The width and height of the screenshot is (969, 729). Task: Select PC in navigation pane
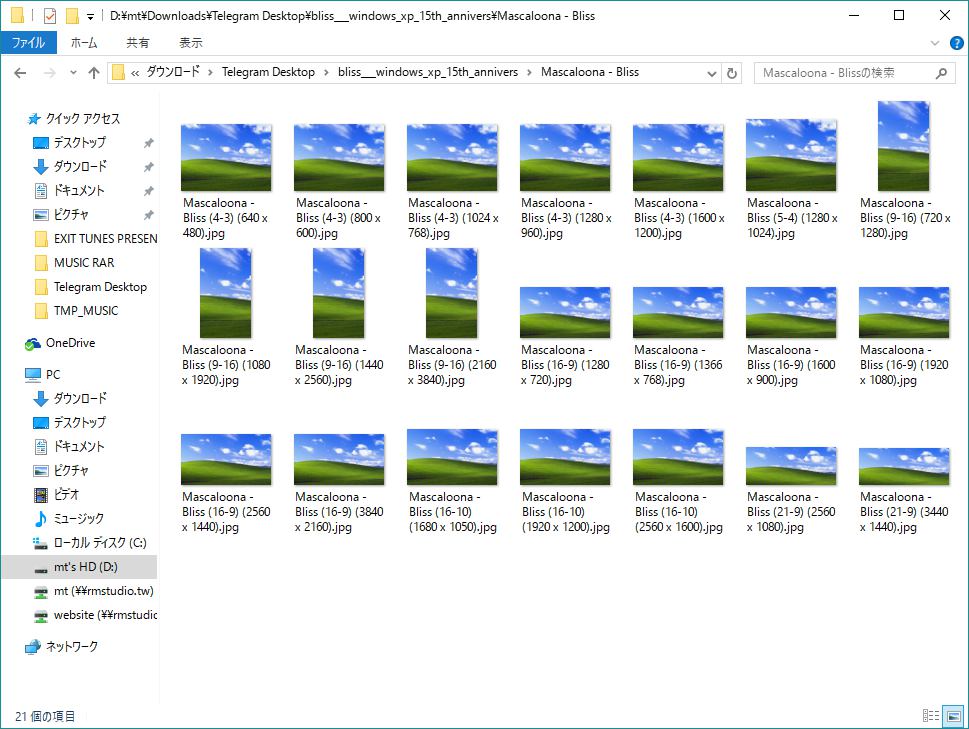[x=53, y=374]
